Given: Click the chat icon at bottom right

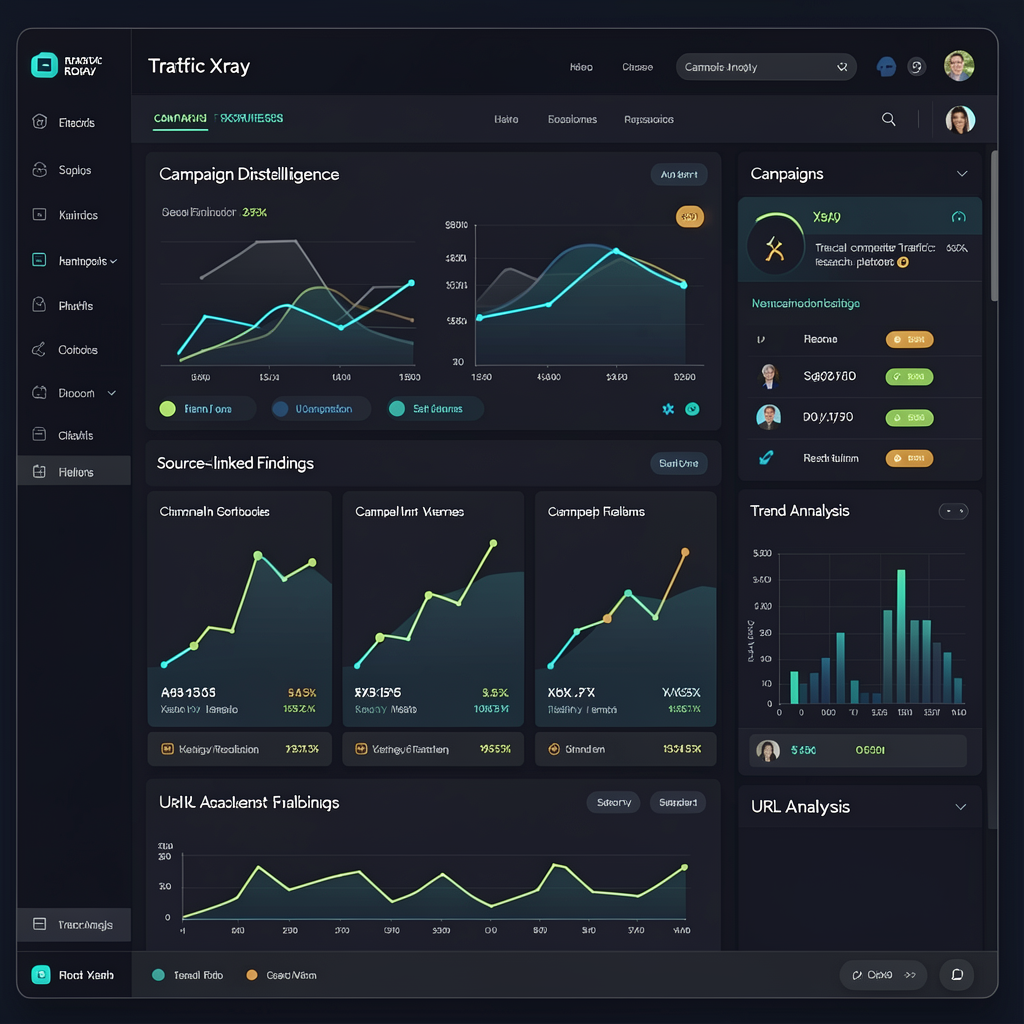Looking at the screenshot, I should [x=957, y=974].
